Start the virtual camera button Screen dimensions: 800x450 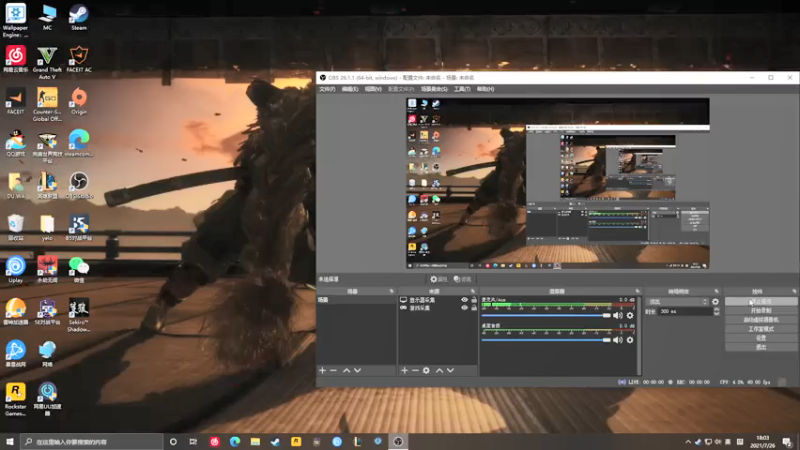click(x=761, y=320)
